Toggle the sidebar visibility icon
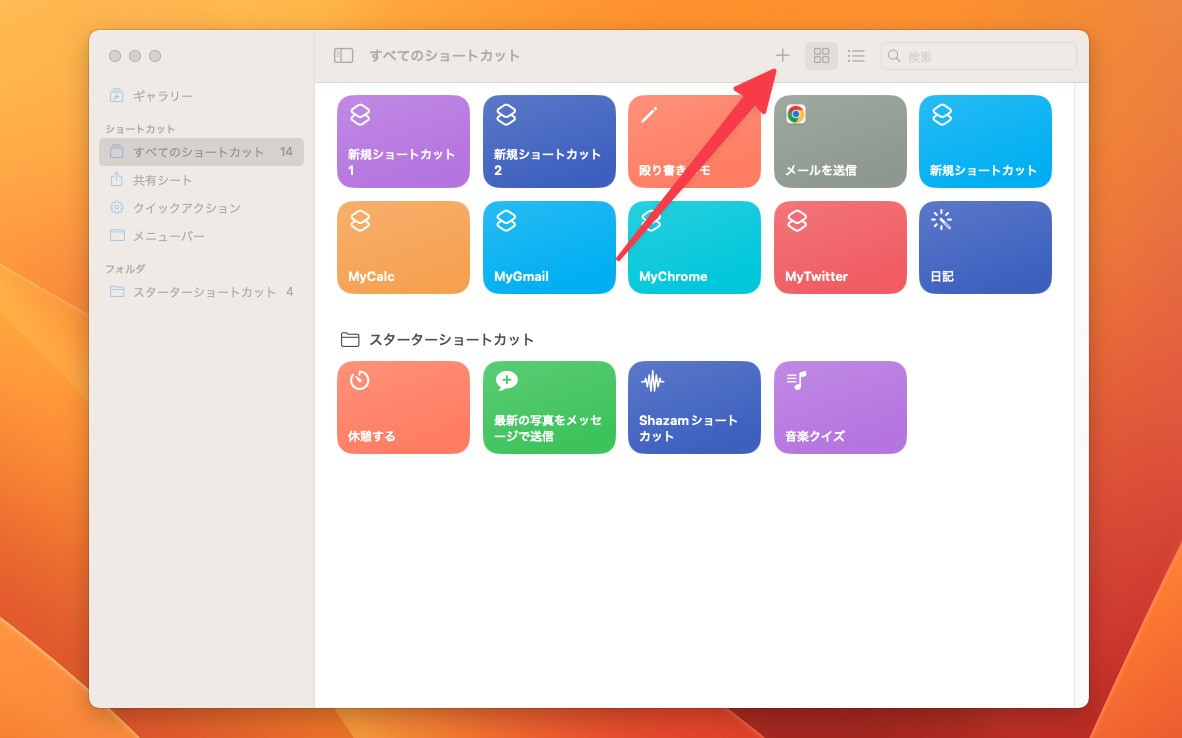Image resolution: width=1182 pixels, height=738 pixels. (x=342, y=56)
